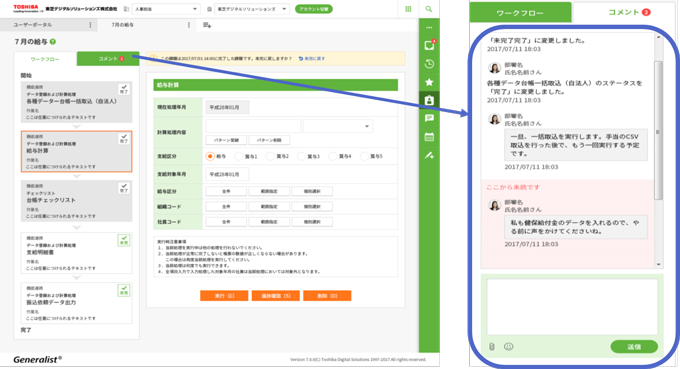Viewport: 680px width, 369px height.
Task: Select the task clipboard icon in sidebar
Action: click(429, 100)
